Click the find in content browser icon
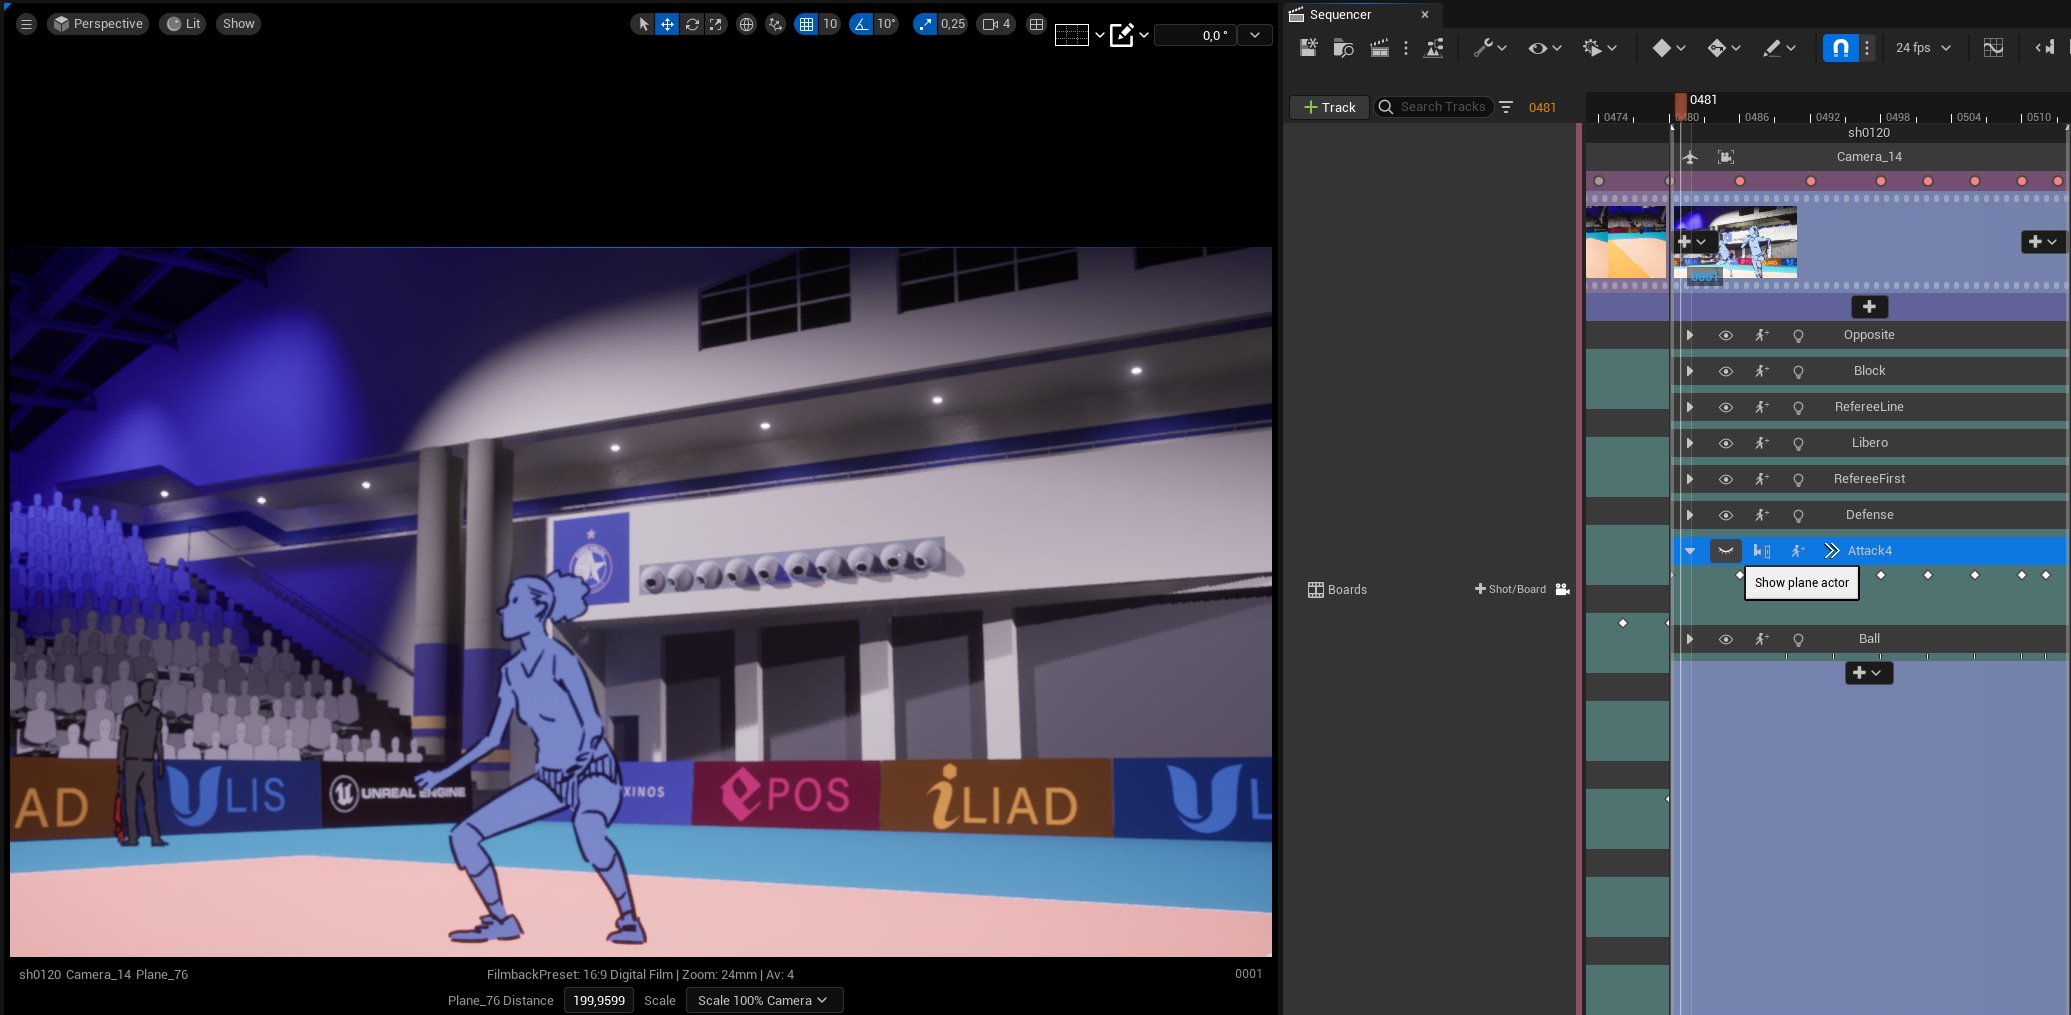2071x1015 pixels. (x=1343, y=48)
